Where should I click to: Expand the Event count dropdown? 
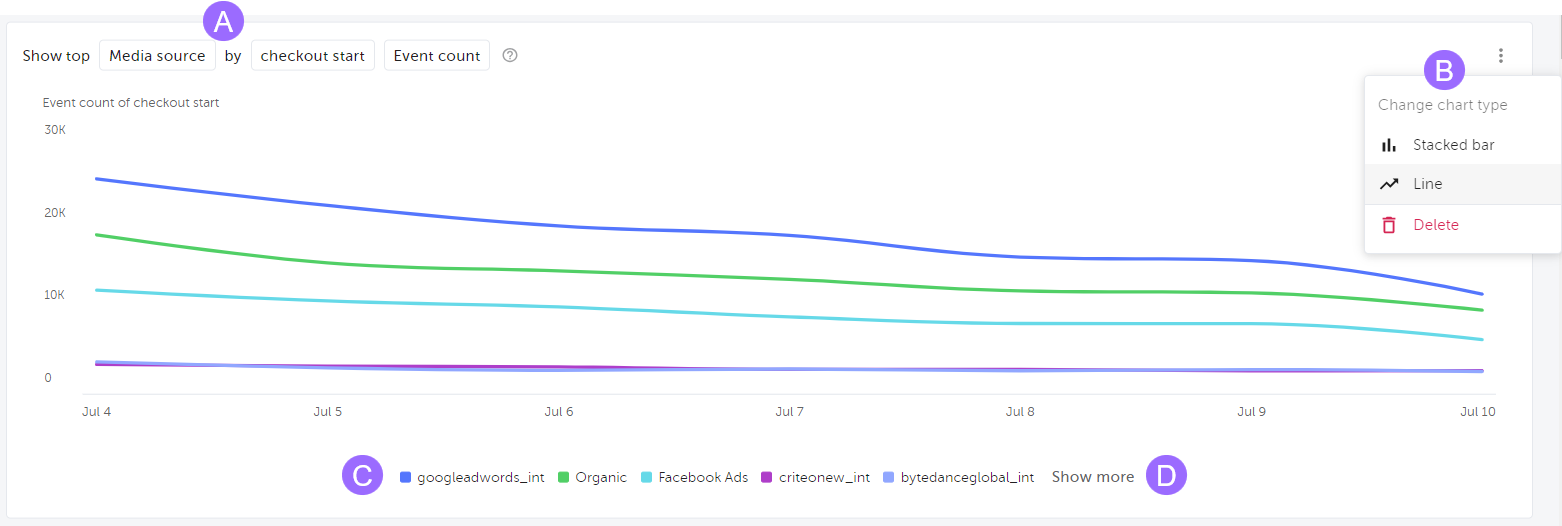click(437, 56)
